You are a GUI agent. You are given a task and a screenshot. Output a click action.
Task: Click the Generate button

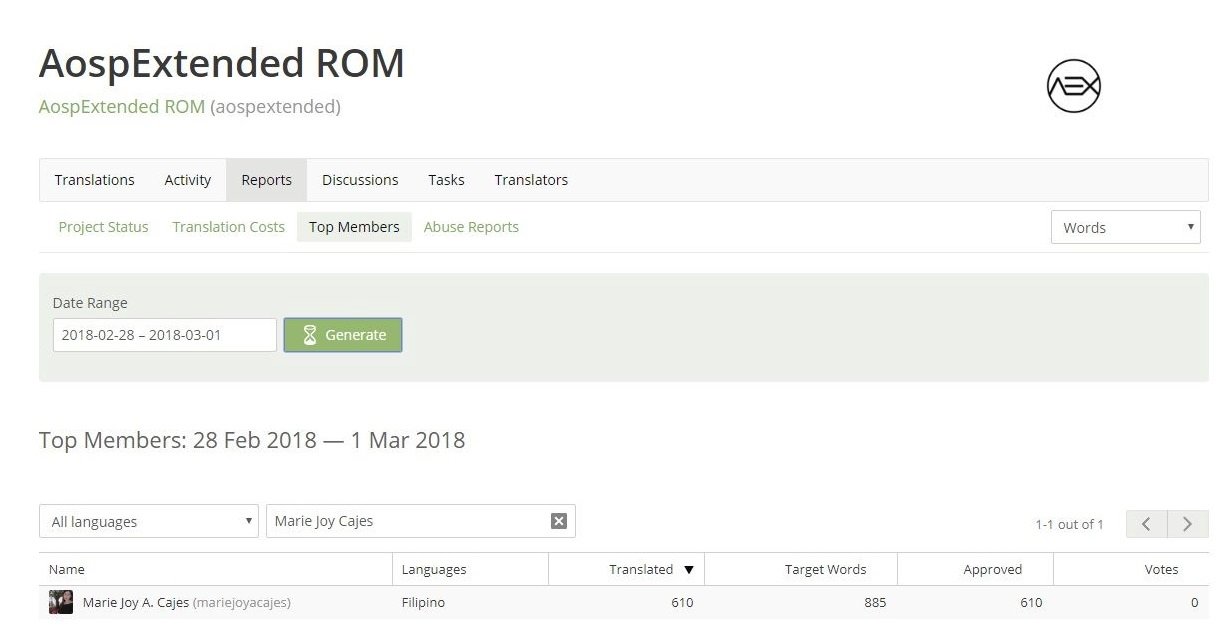click(343, 335)
